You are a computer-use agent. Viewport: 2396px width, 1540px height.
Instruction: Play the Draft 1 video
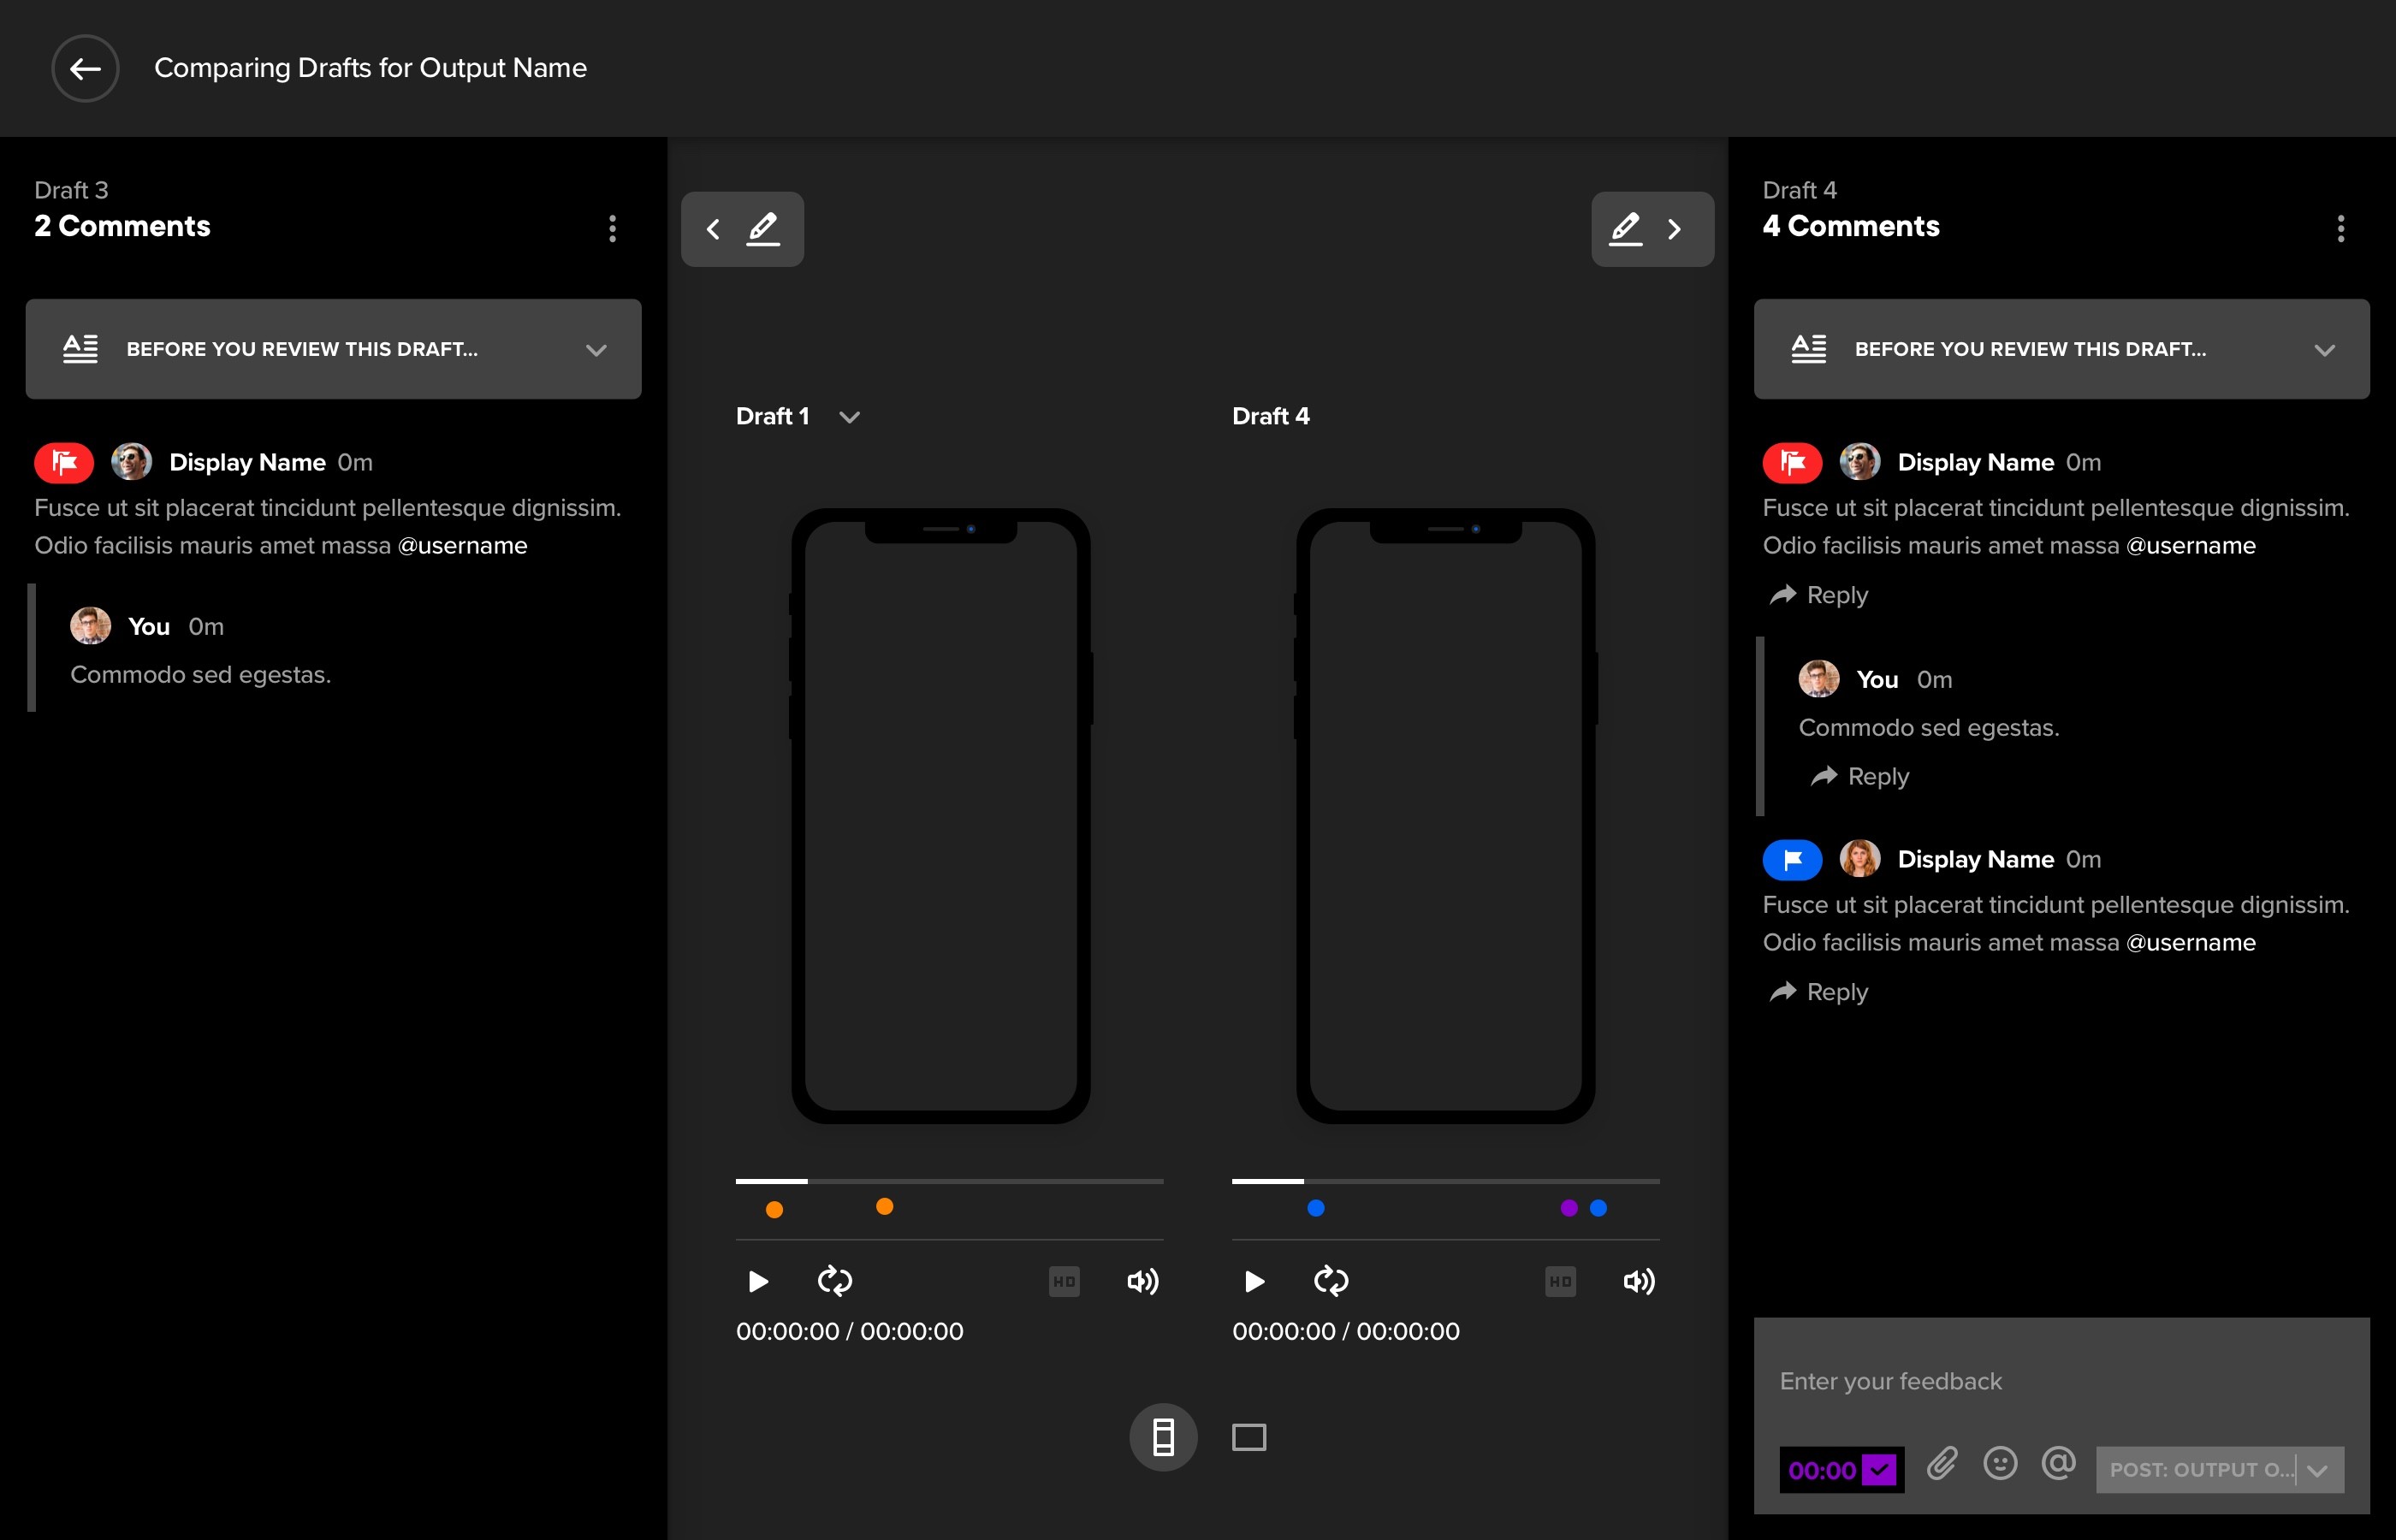pyautogui.click(x=758, y=1281)
